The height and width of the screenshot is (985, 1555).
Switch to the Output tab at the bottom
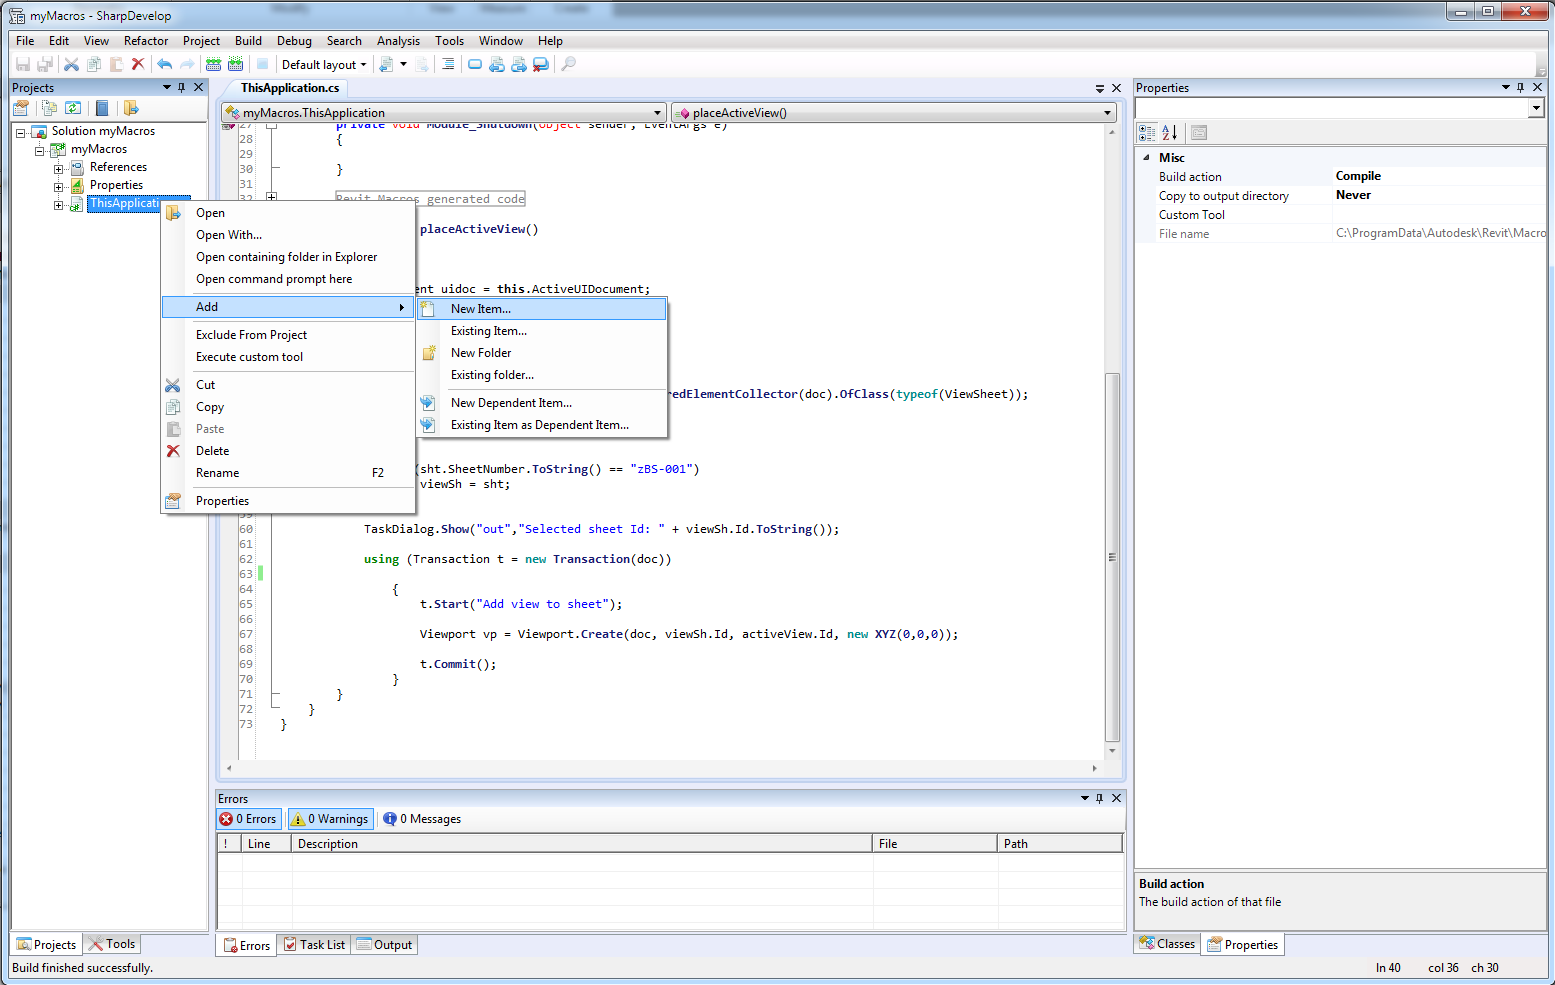[384, 943]
